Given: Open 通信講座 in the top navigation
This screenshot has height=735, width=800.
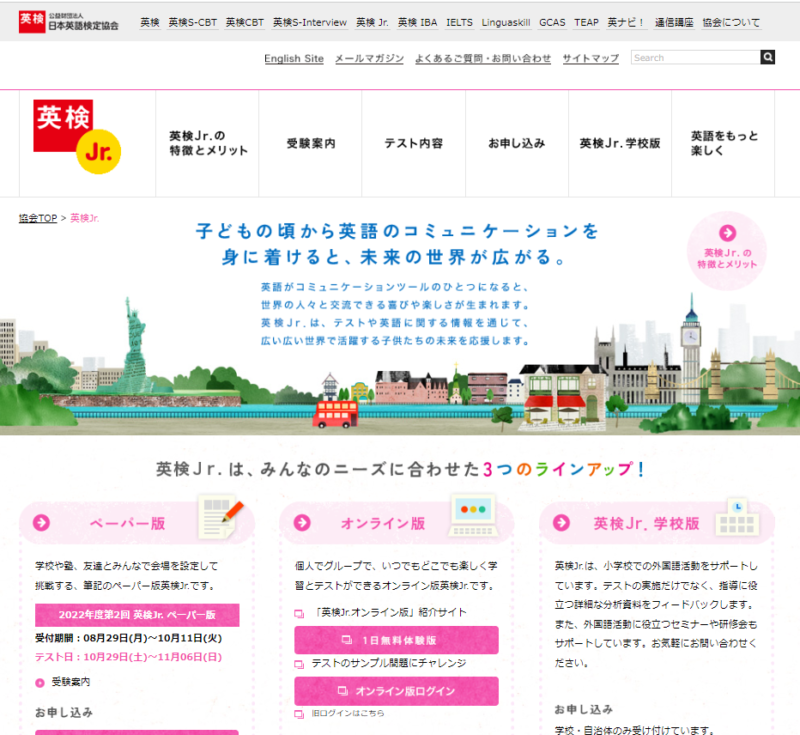Looking at the screenshot, I should (674, 22).
